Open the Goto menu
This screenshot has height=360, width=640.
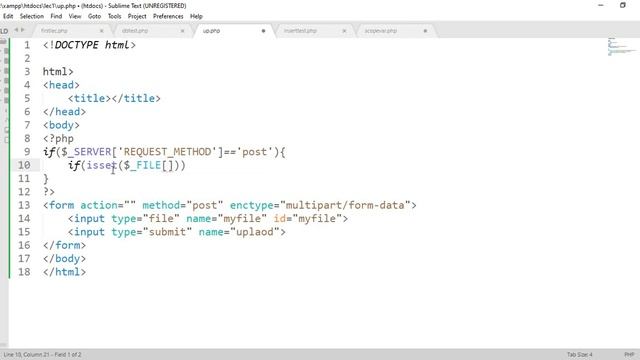click(94, 16)
